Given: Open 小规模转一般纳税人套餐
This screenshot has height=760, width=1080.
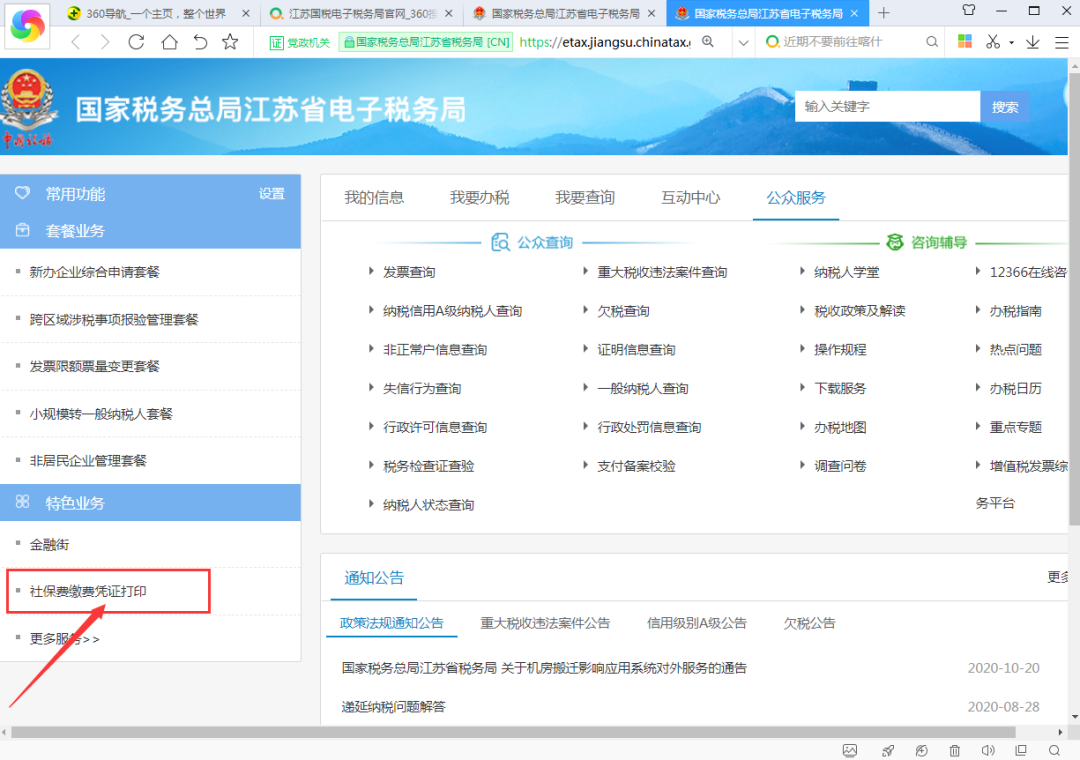Looking at the screenshot, I should click(x=101, y=414).
